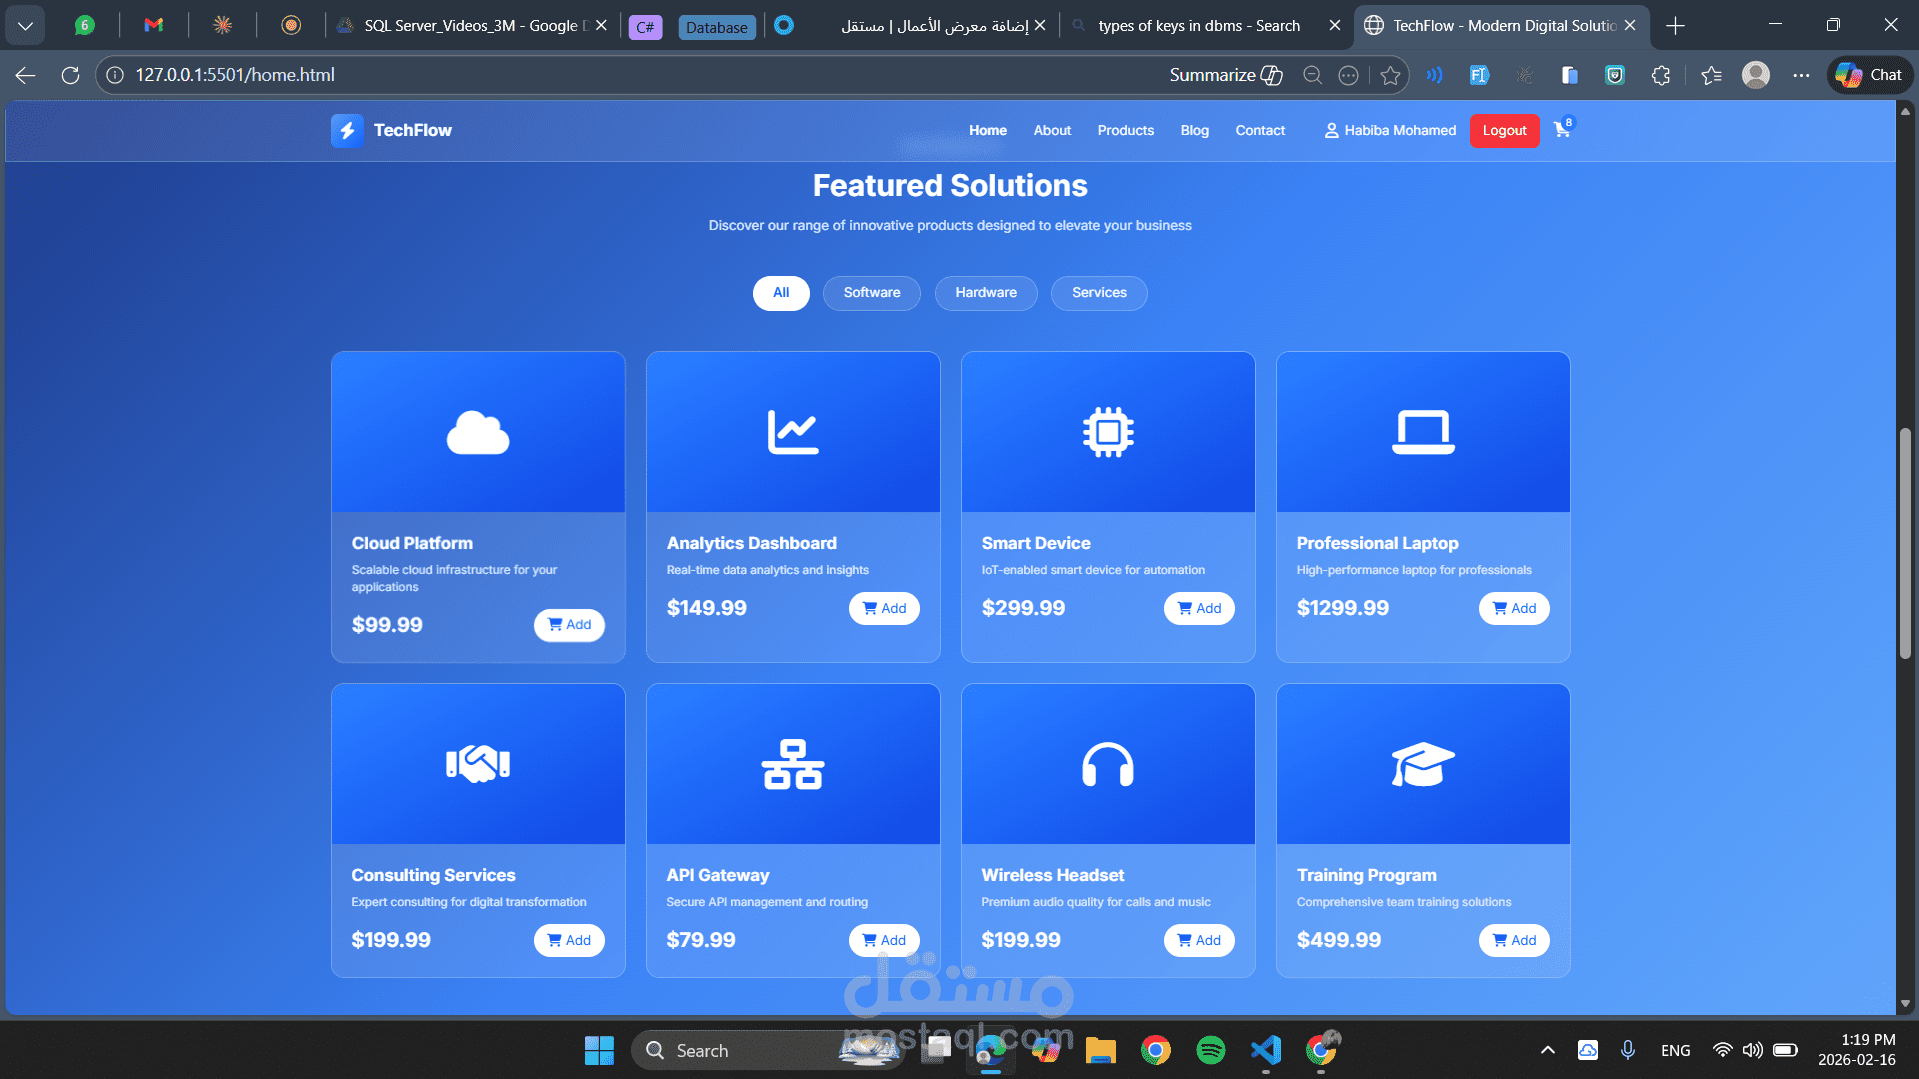Filter products by Services

pyautogui.click(x=1099, y=293)
